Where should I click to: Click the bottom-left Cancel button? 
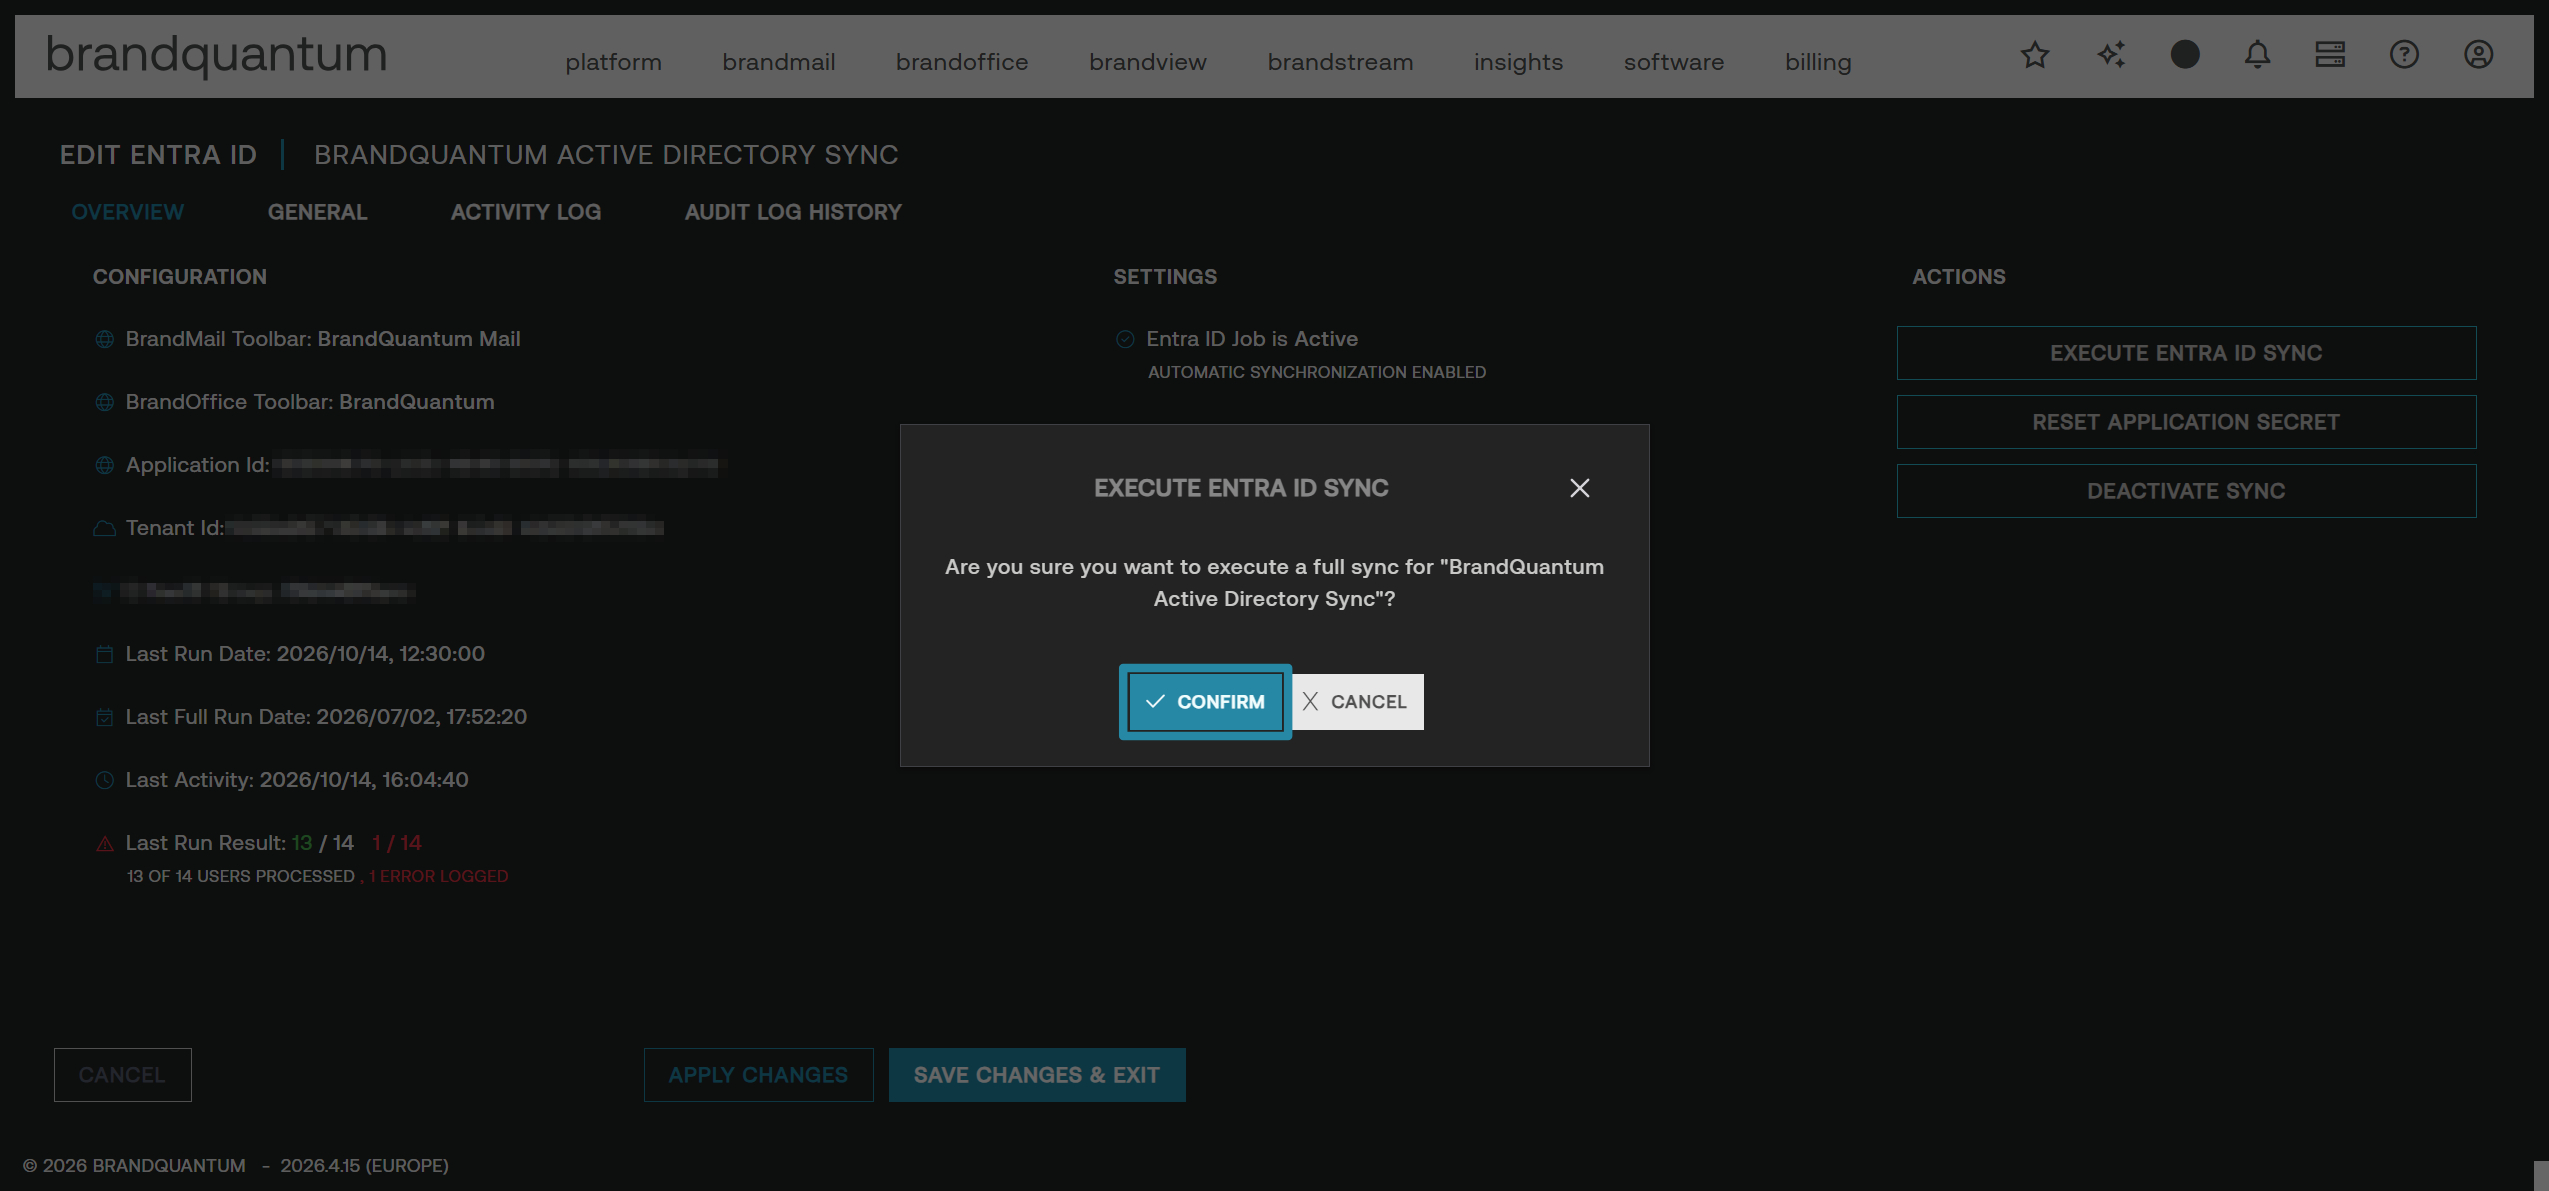click(x=122, y=1075)
